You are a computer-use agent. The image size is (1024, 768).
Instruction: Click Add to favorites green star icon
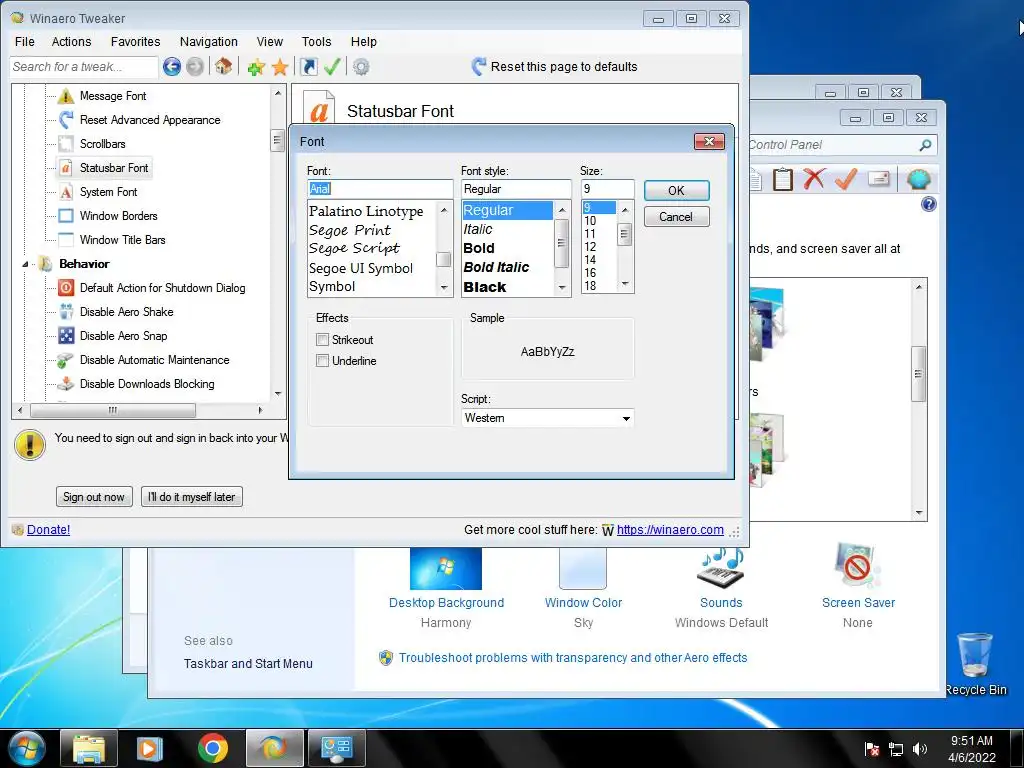coord(256,67)
